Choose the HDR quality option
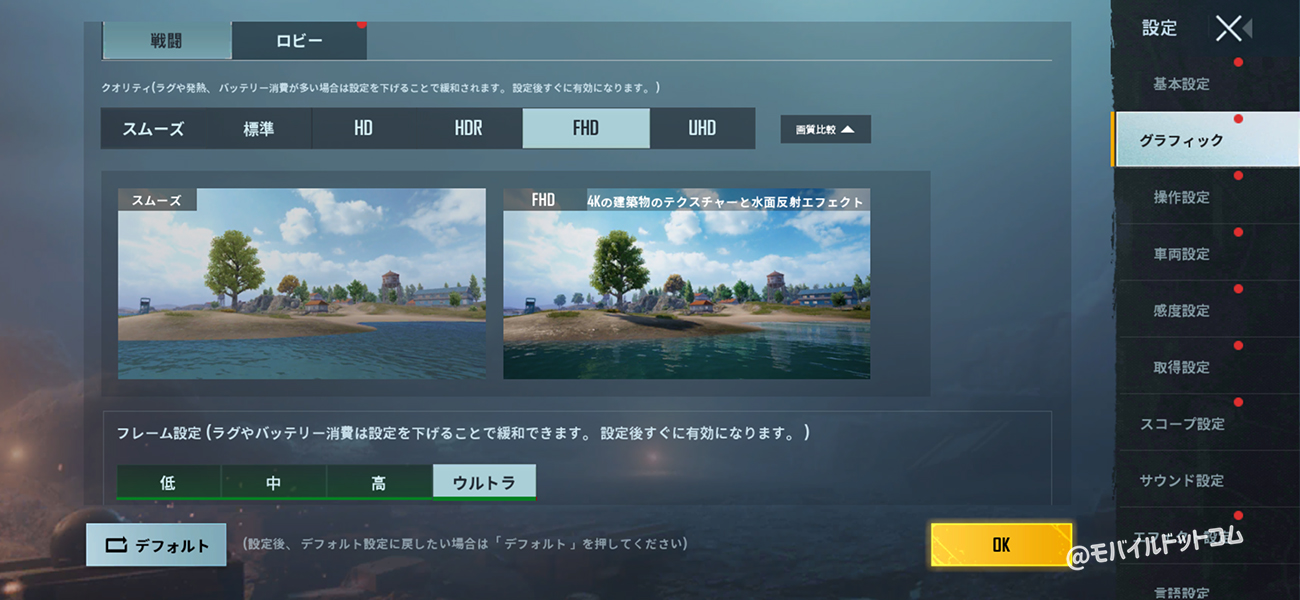 point(468,129)
